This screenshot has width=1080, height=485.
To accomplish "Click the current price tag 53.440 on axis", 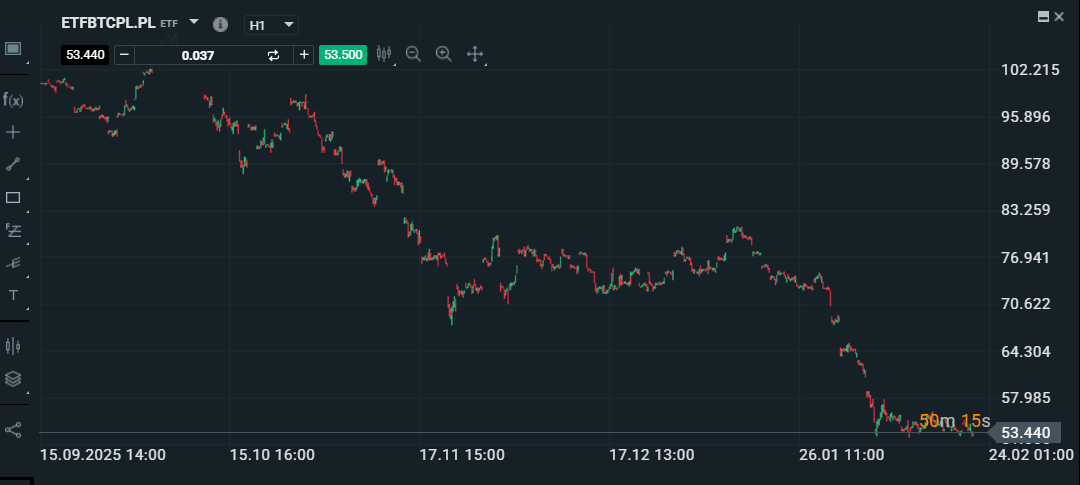I will click(1025, 433).
